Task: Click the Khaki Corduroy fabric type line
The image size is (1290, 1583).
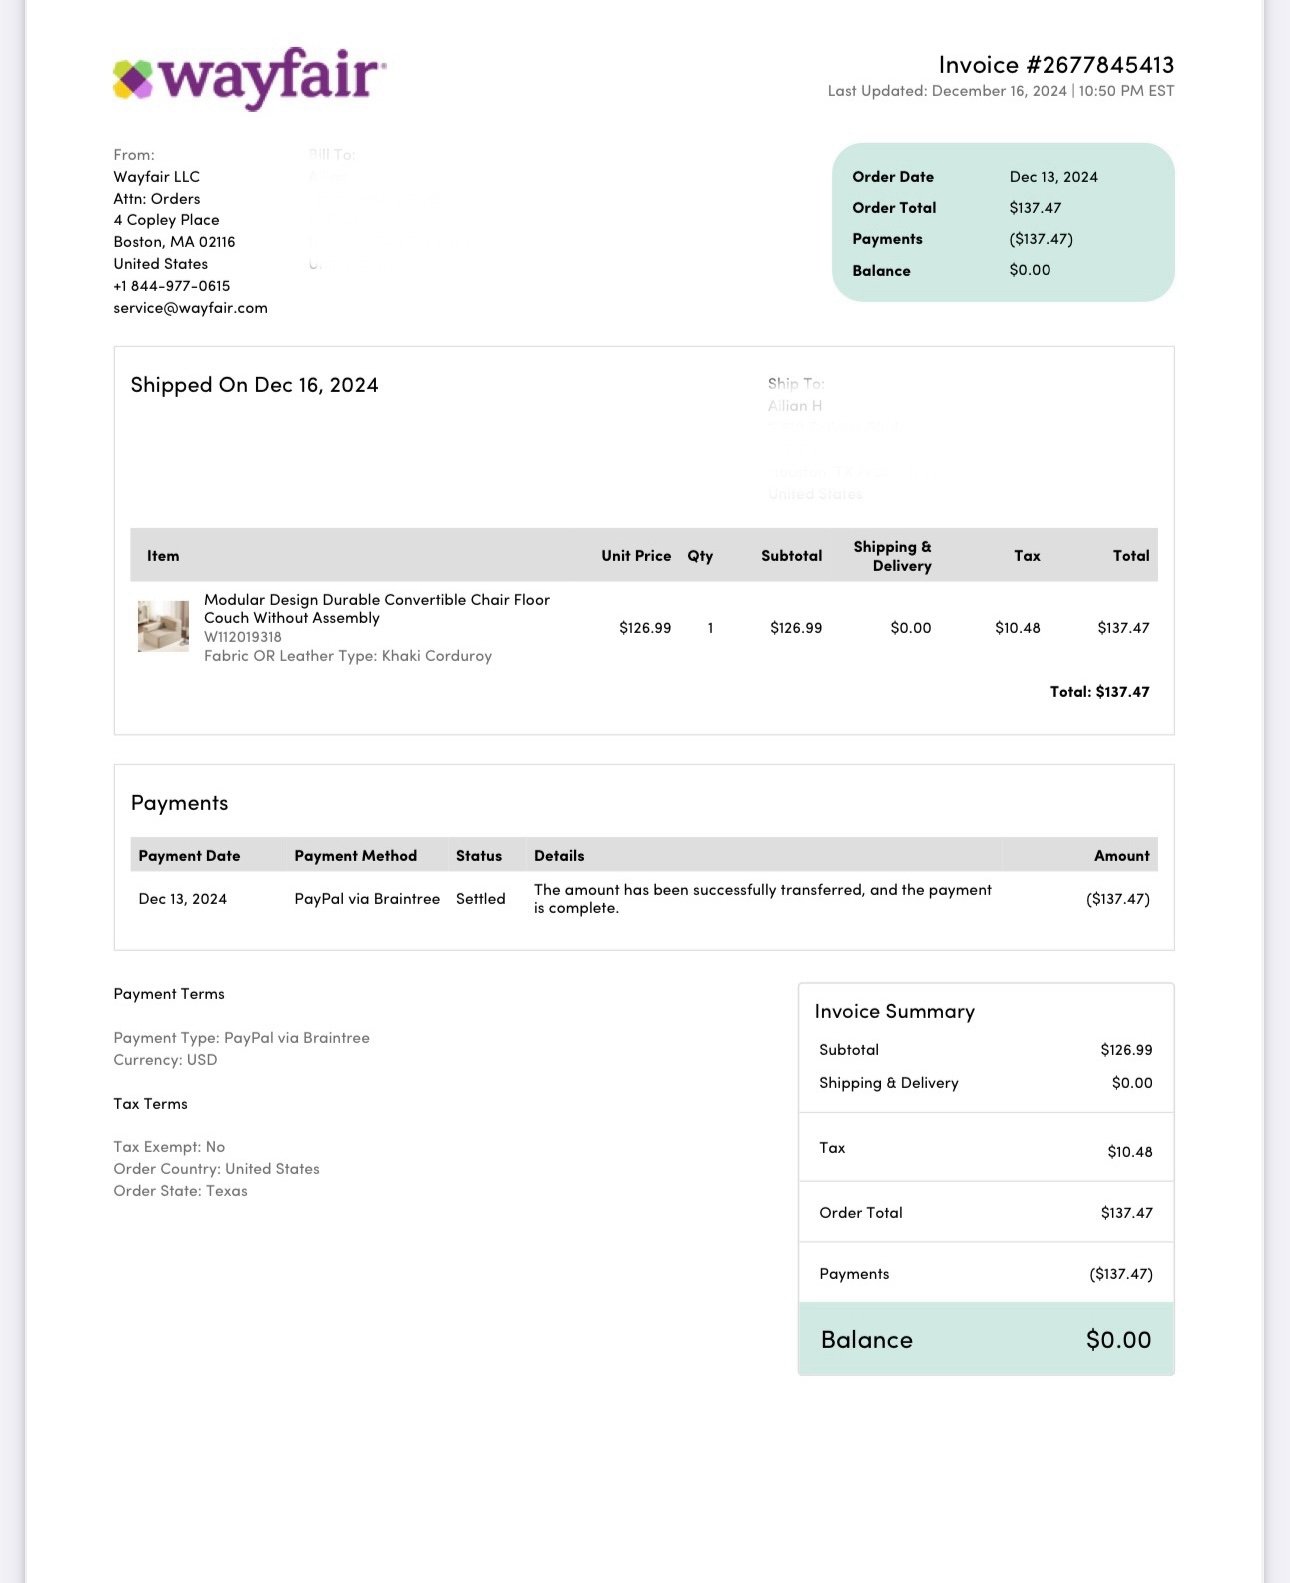Action: click(x=348, y=656)
